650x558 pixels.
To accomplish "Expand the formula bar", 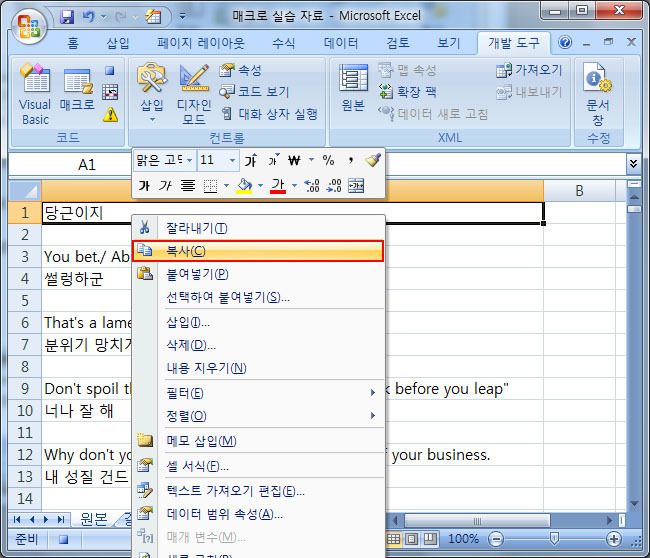I will pyautogui.click(x=633, y=164).
